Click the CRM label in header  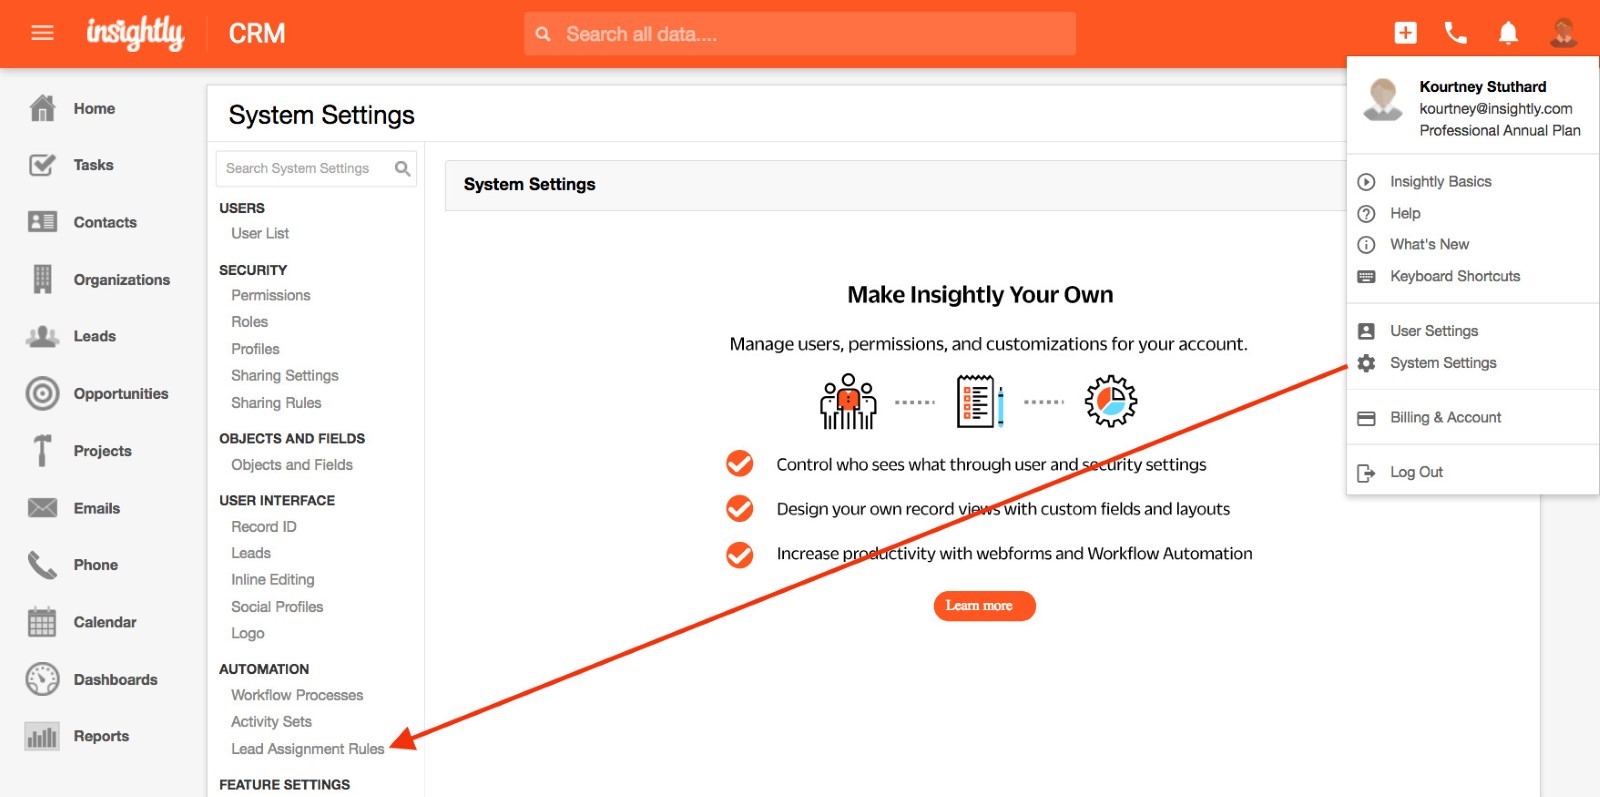[257, 34]
